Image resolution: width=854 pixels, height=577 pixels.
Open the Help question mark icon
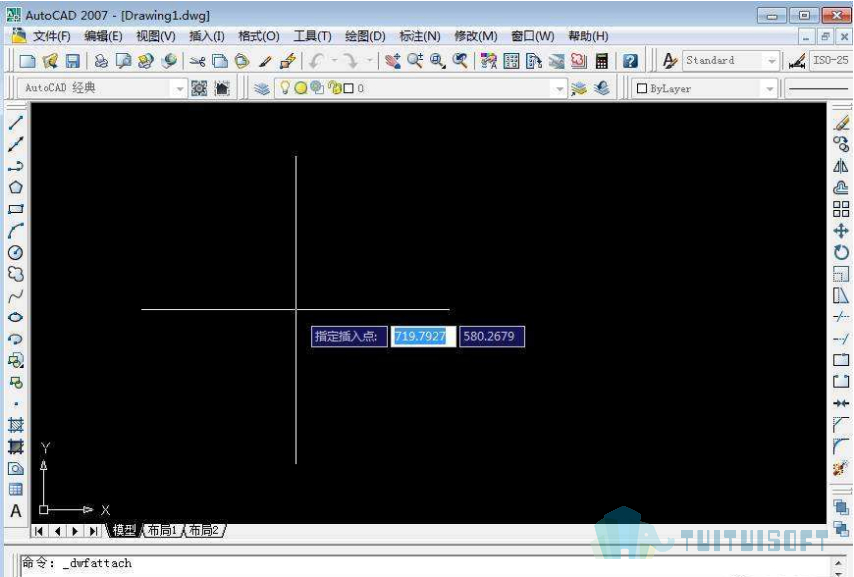(630, 60)
